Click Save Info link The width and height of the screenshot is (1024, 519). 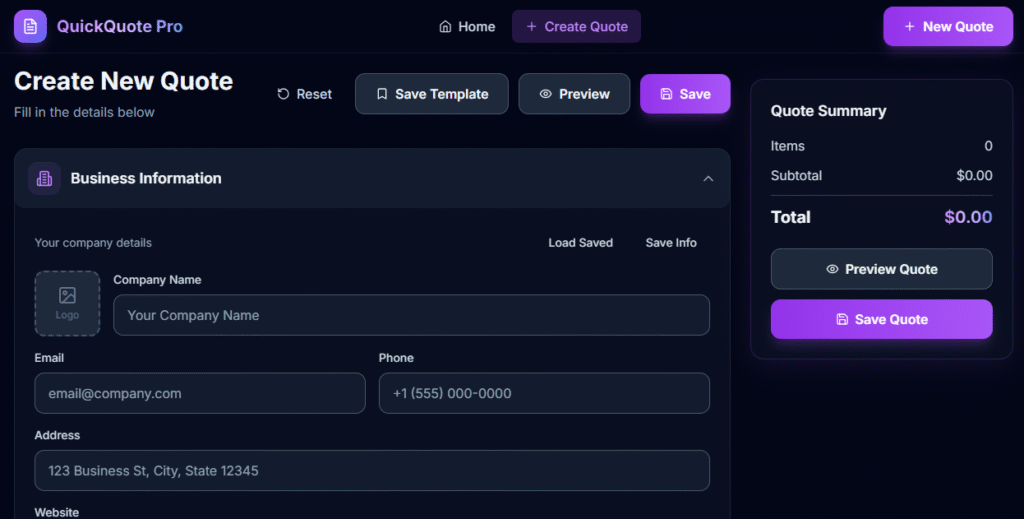(x=671, y=243)
